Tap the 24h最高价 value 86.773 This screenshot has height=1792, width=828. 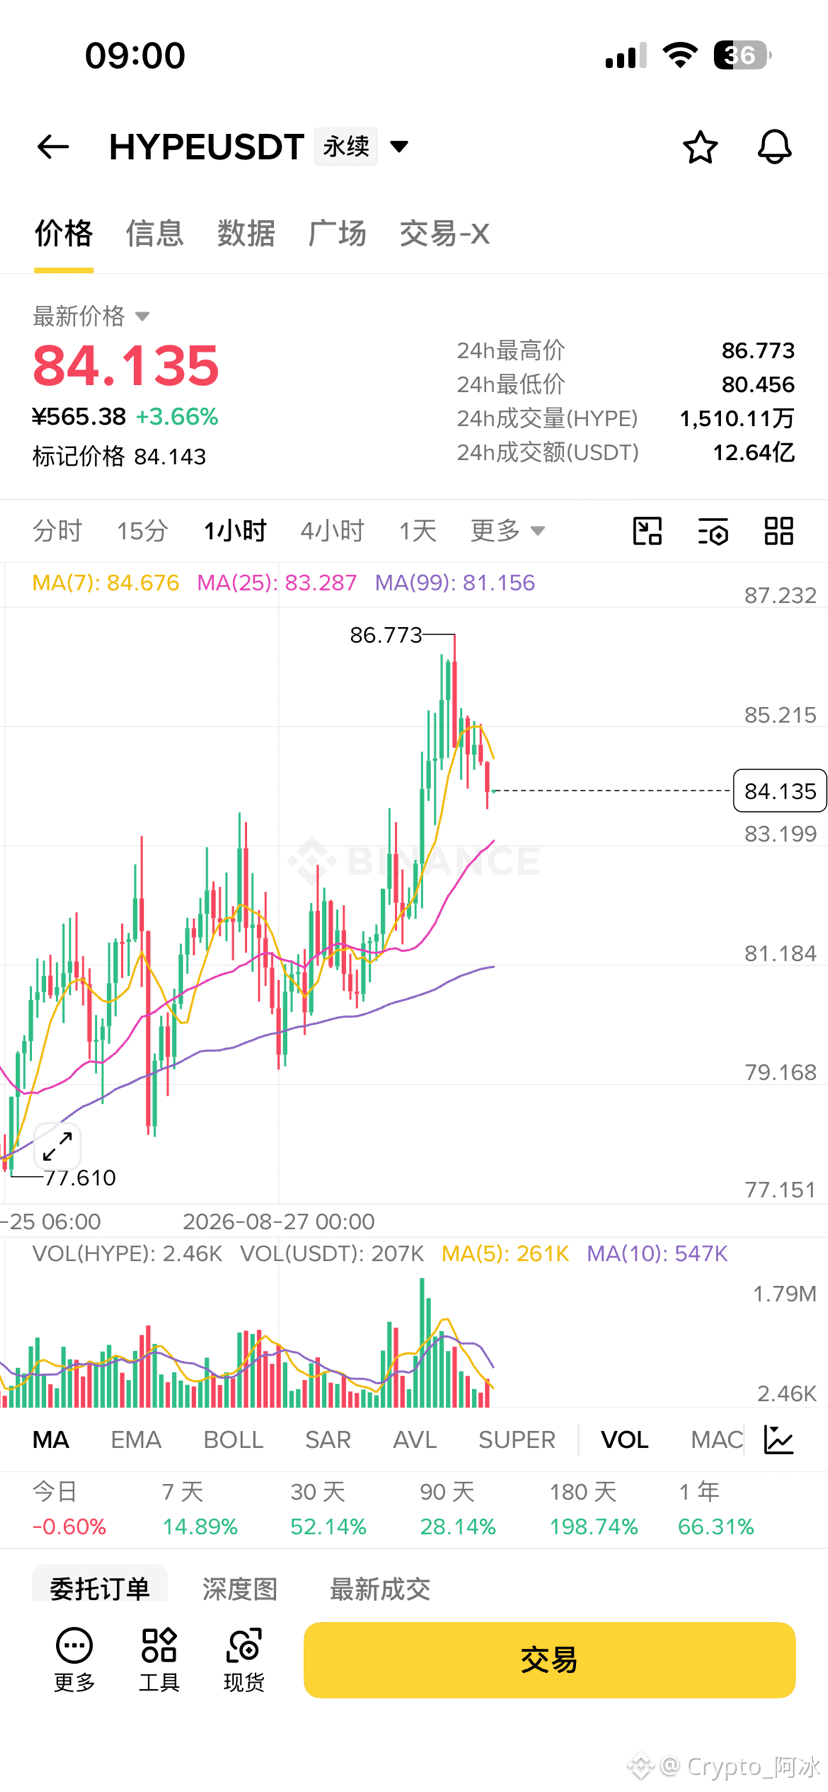[758, 351]
